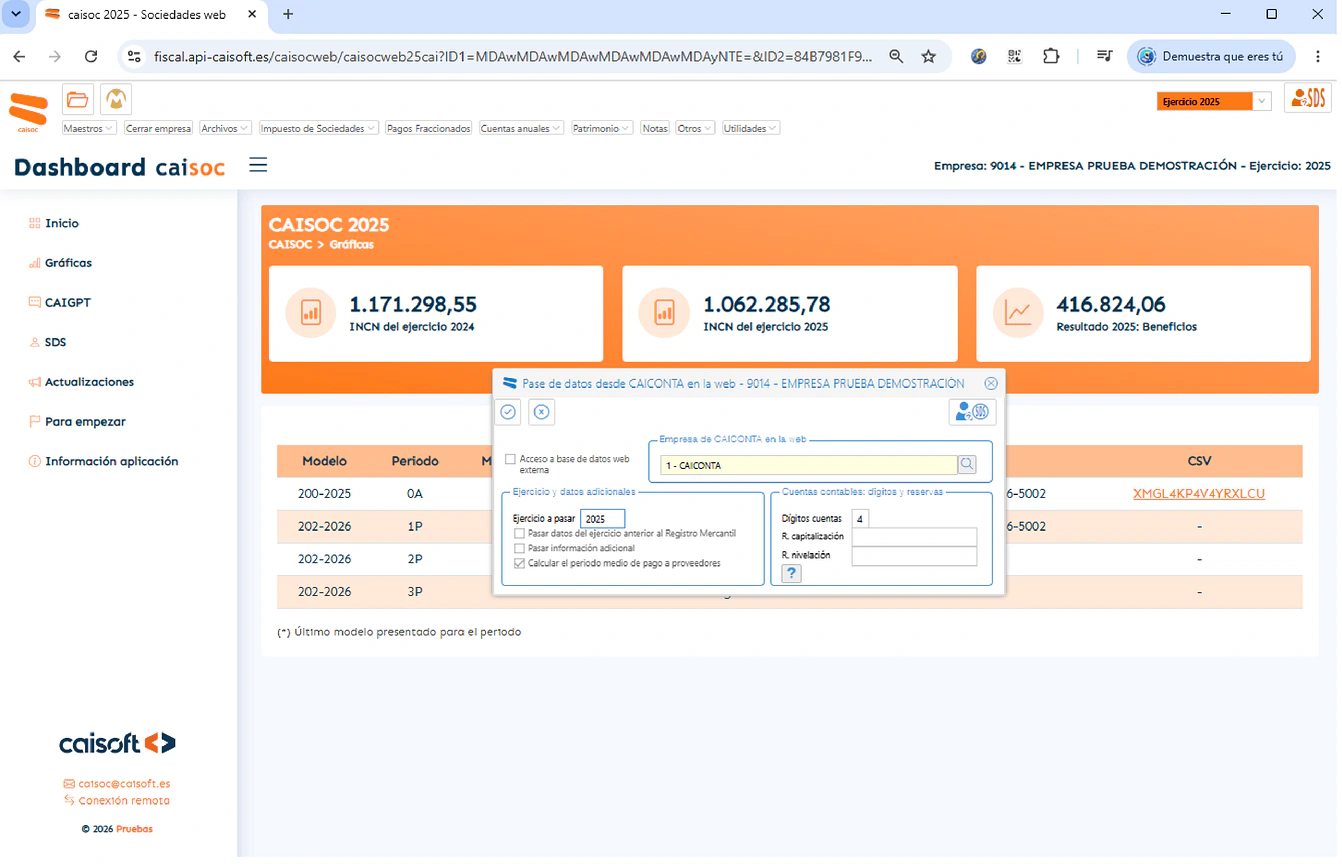
Task: Click the Demuestra que eres tú profile button
Action: click(1211, 57)
